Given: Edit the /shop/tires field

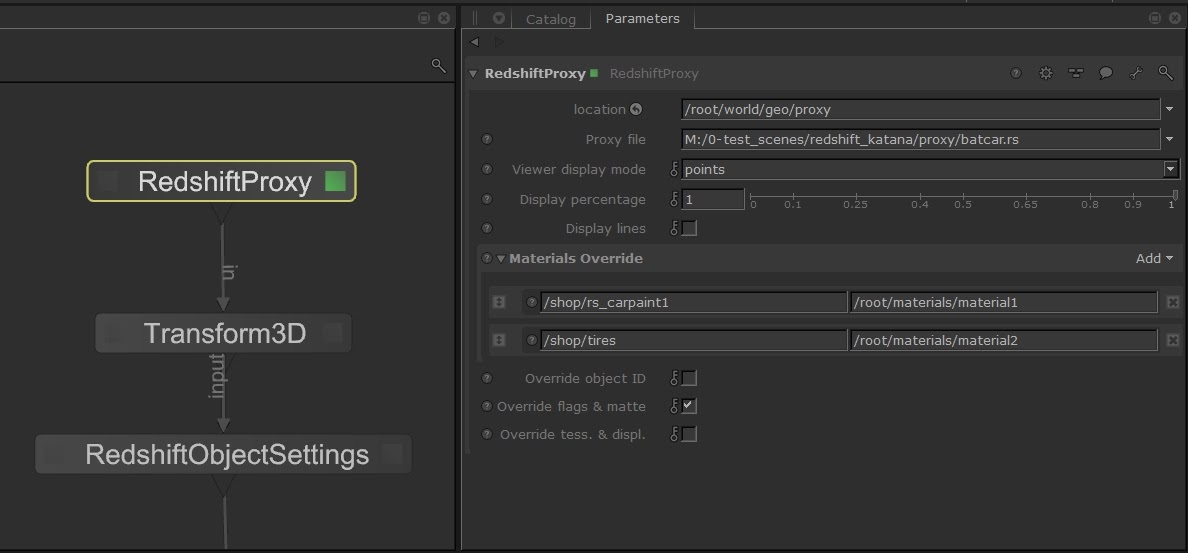Looking at the screenshot, I should [693, 340].
